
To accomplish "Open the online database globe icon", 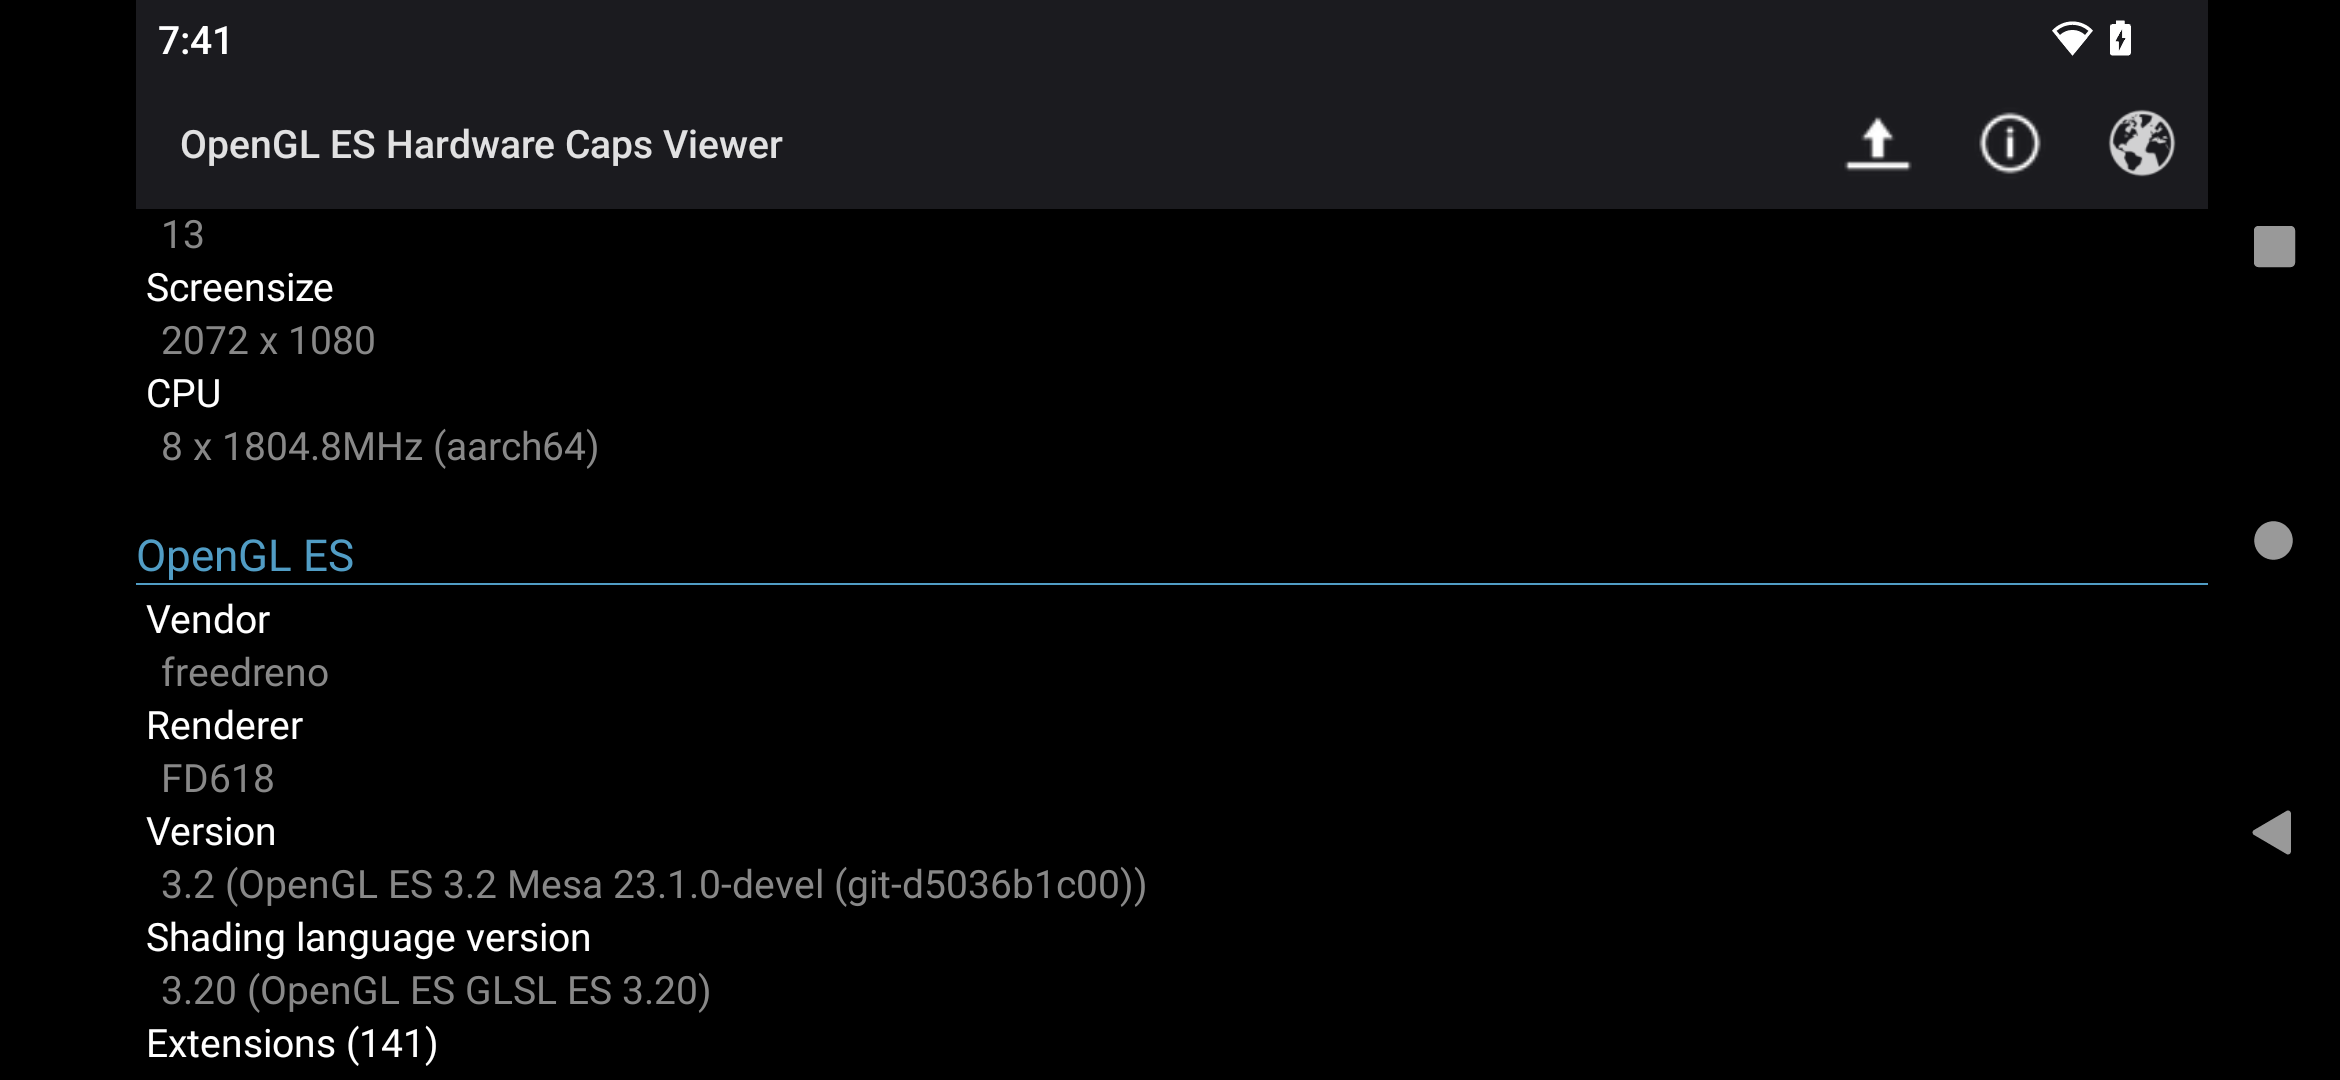I will pyautogui.click(x=2141, y=144).
